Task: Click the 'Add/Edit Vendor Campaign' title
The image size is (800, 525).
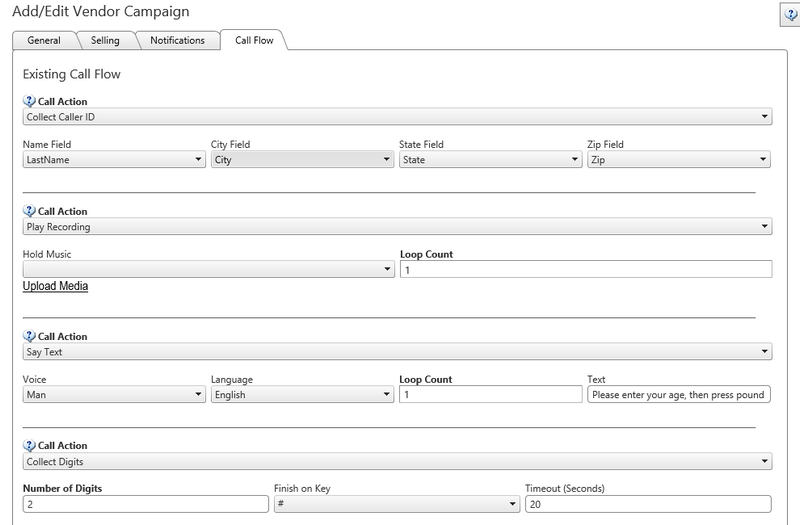Action: point(101,11)
